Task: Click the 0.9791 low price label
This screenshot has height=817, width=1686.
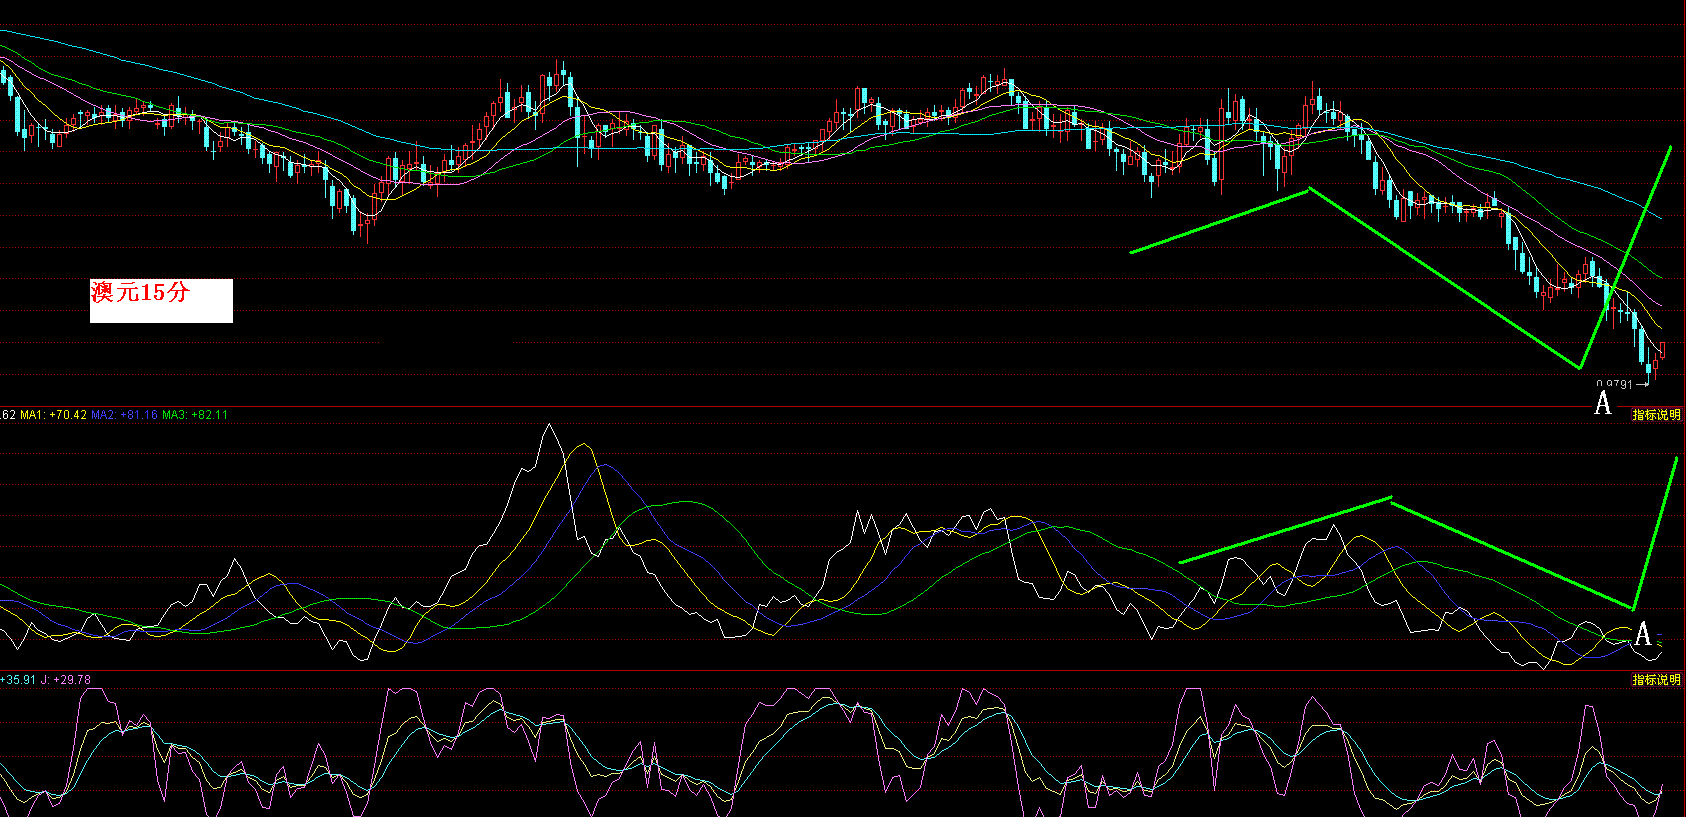Action: [x=1614, y=384]
